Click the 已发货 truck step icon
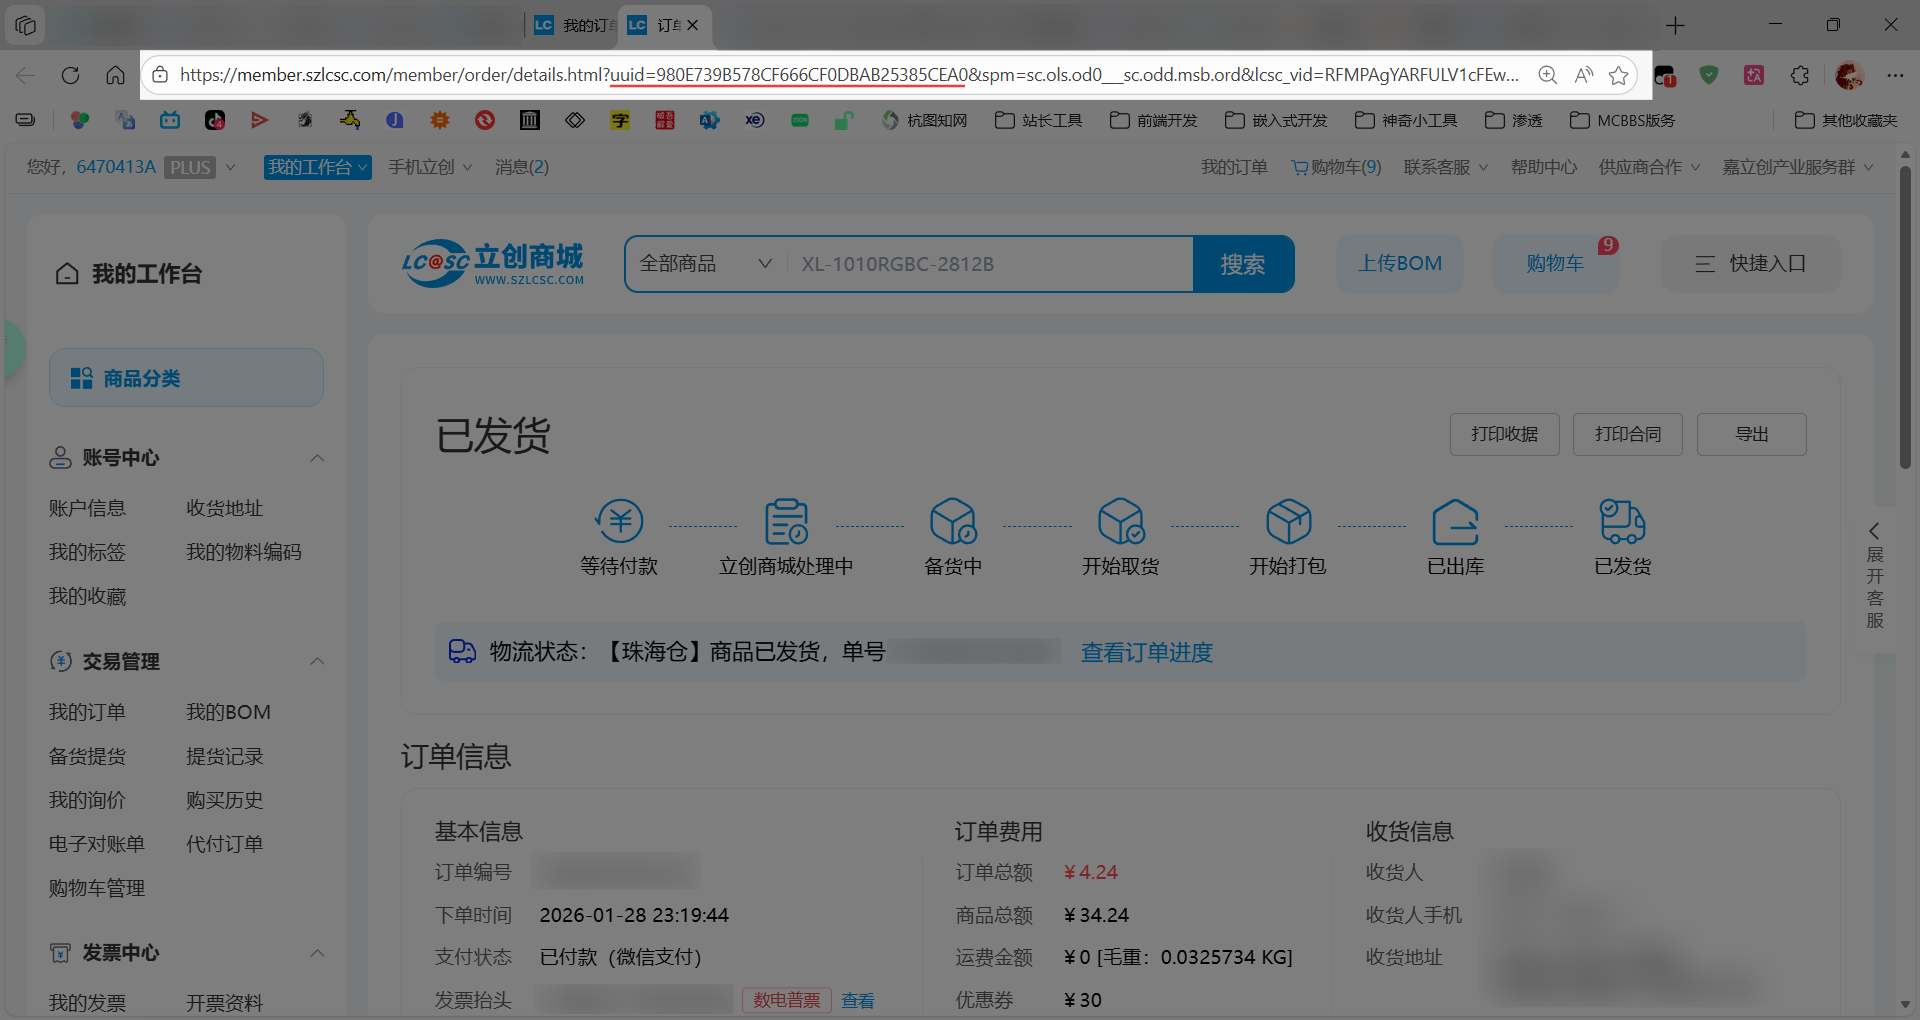Viewport: 1920px width, 1020px height. pos(1622,521)
